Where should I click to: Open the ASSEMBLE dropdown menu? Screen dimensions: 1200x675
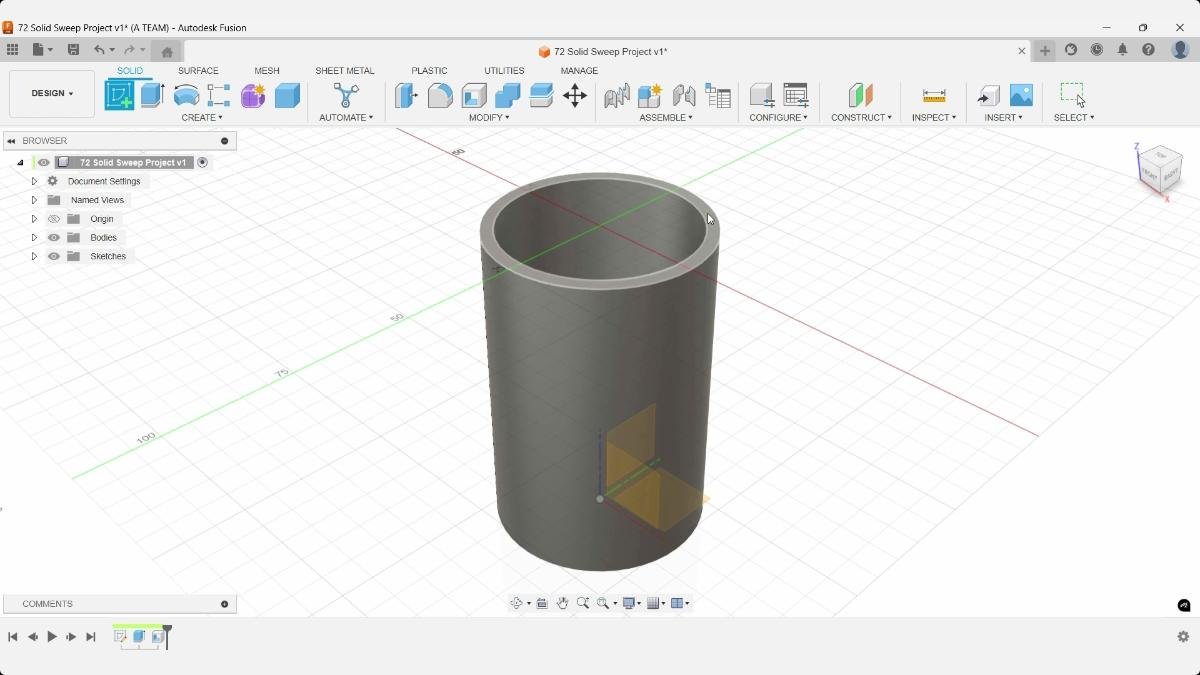point(666,118)
